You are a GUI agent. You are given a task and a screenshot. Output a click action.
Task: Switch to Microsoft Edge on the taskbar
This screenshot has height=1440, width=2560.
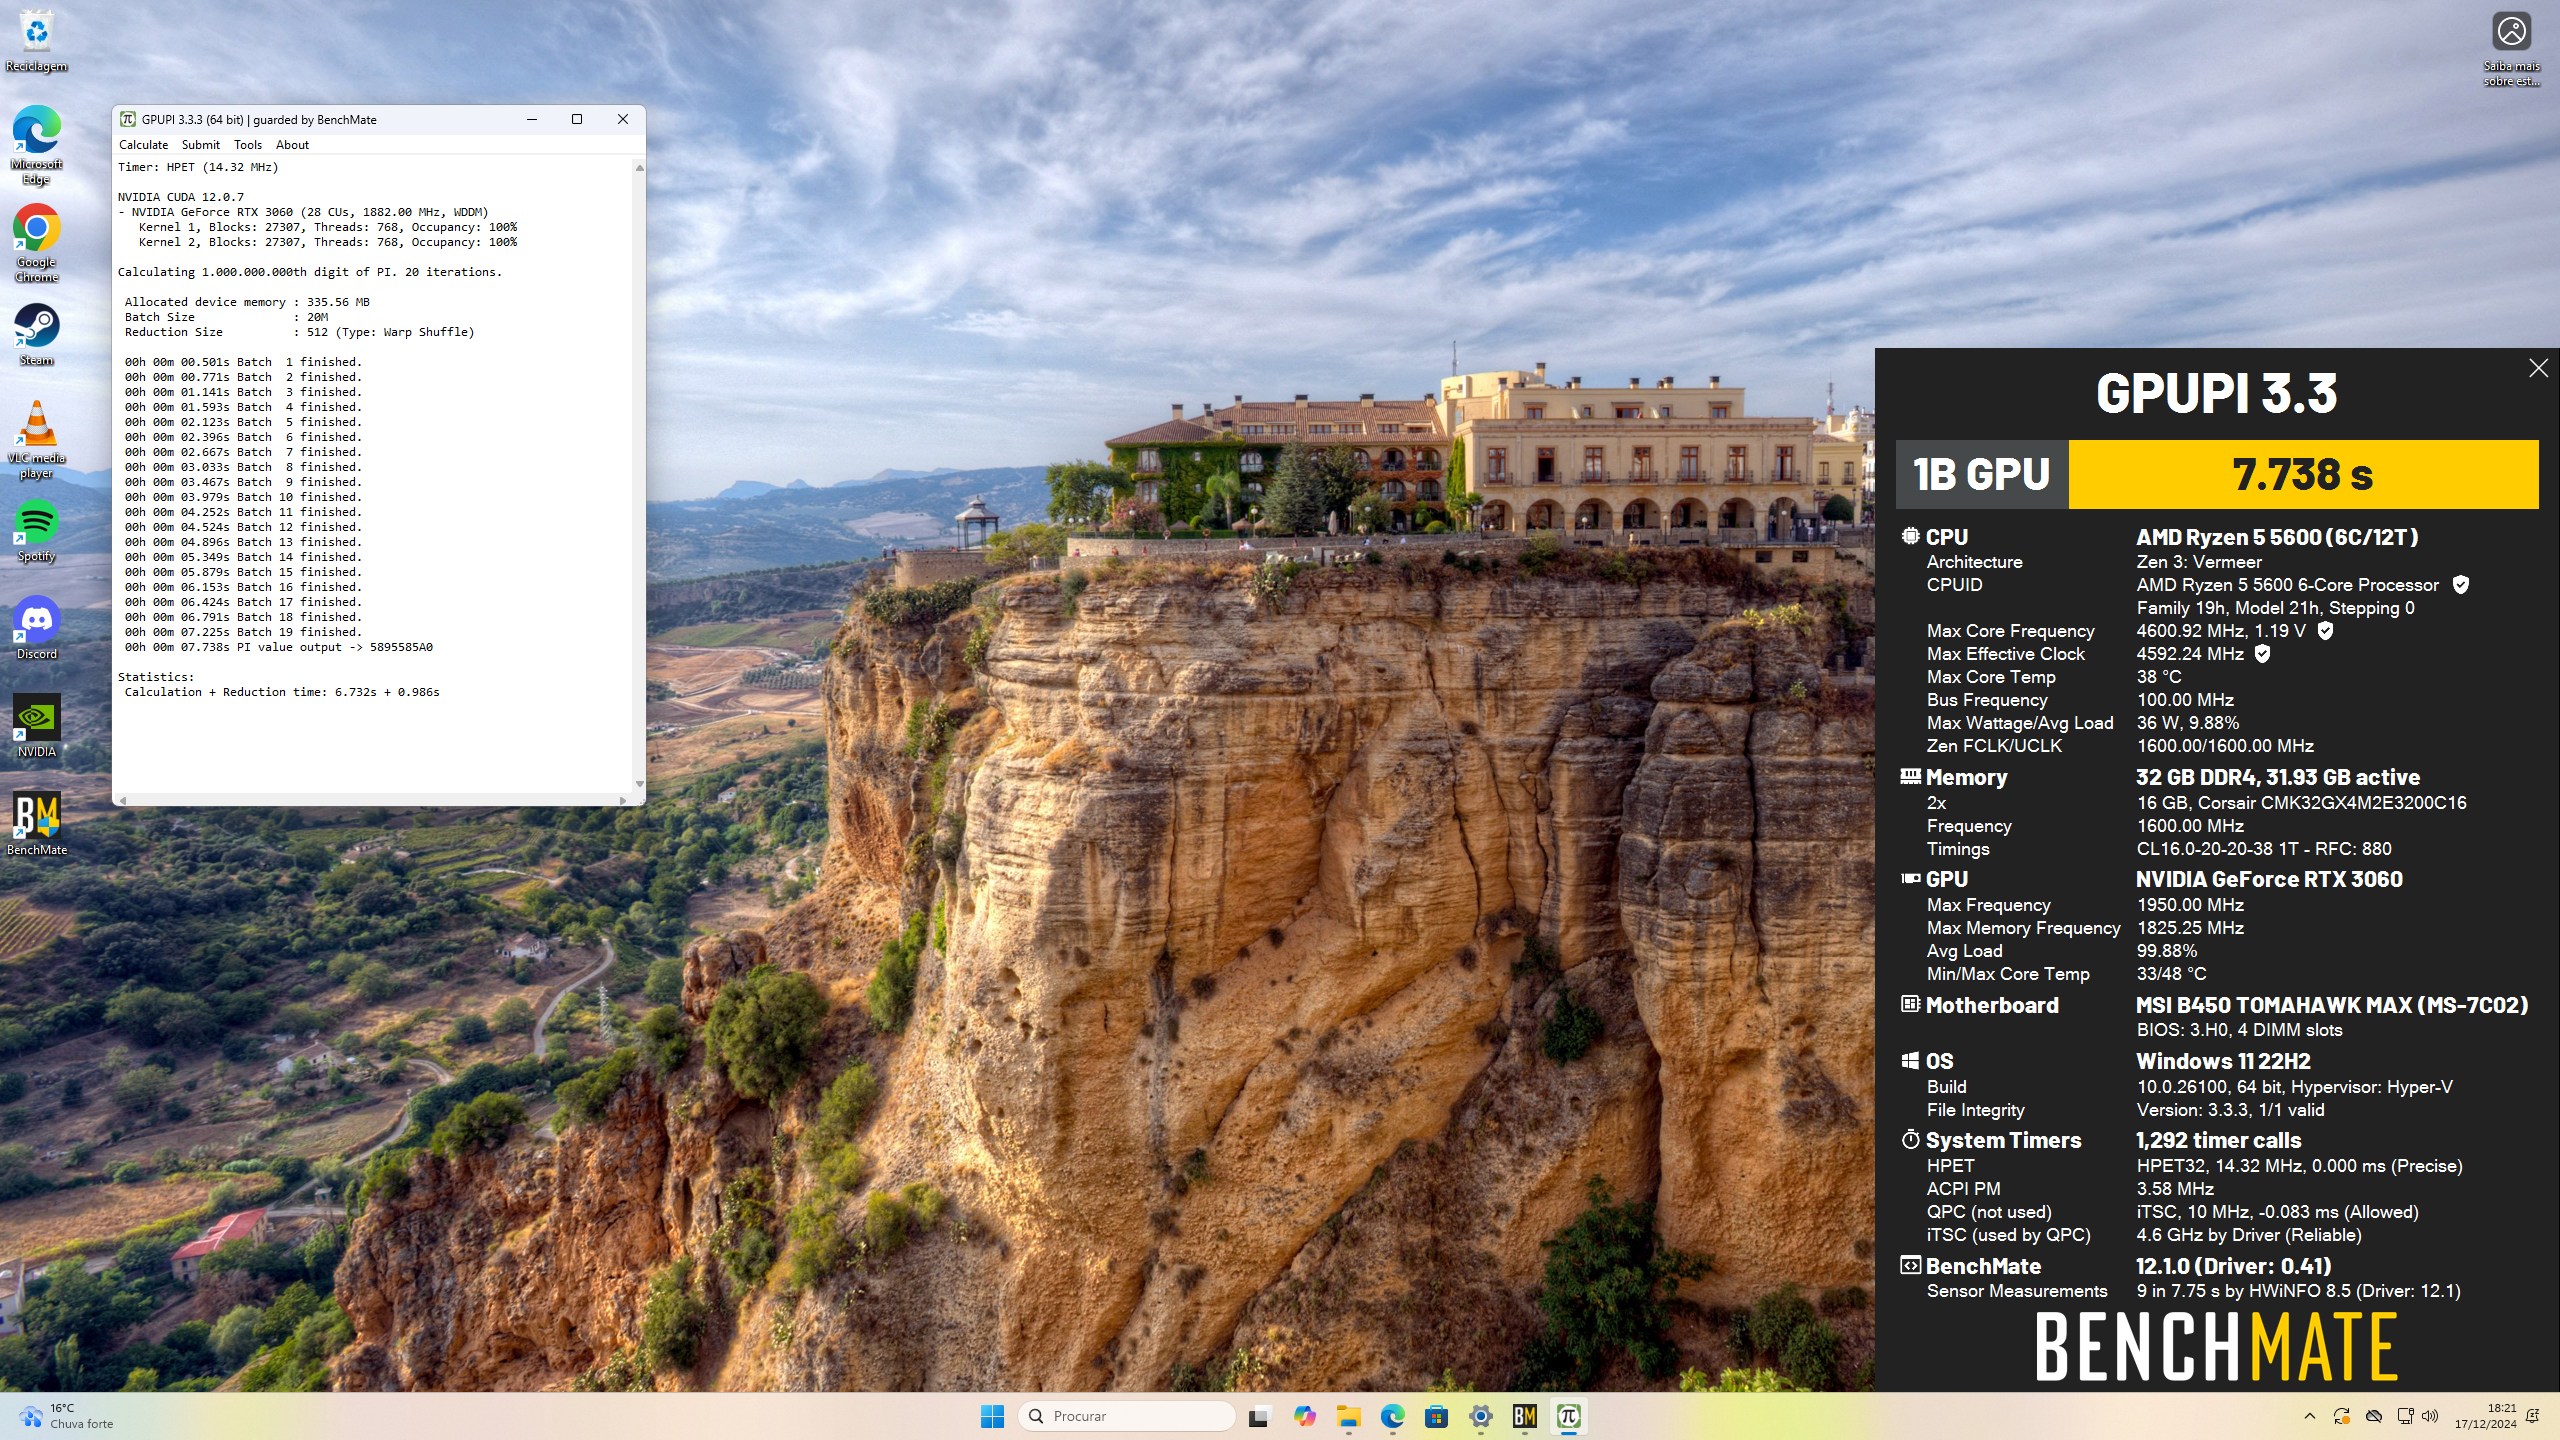click(1393, 1416)
